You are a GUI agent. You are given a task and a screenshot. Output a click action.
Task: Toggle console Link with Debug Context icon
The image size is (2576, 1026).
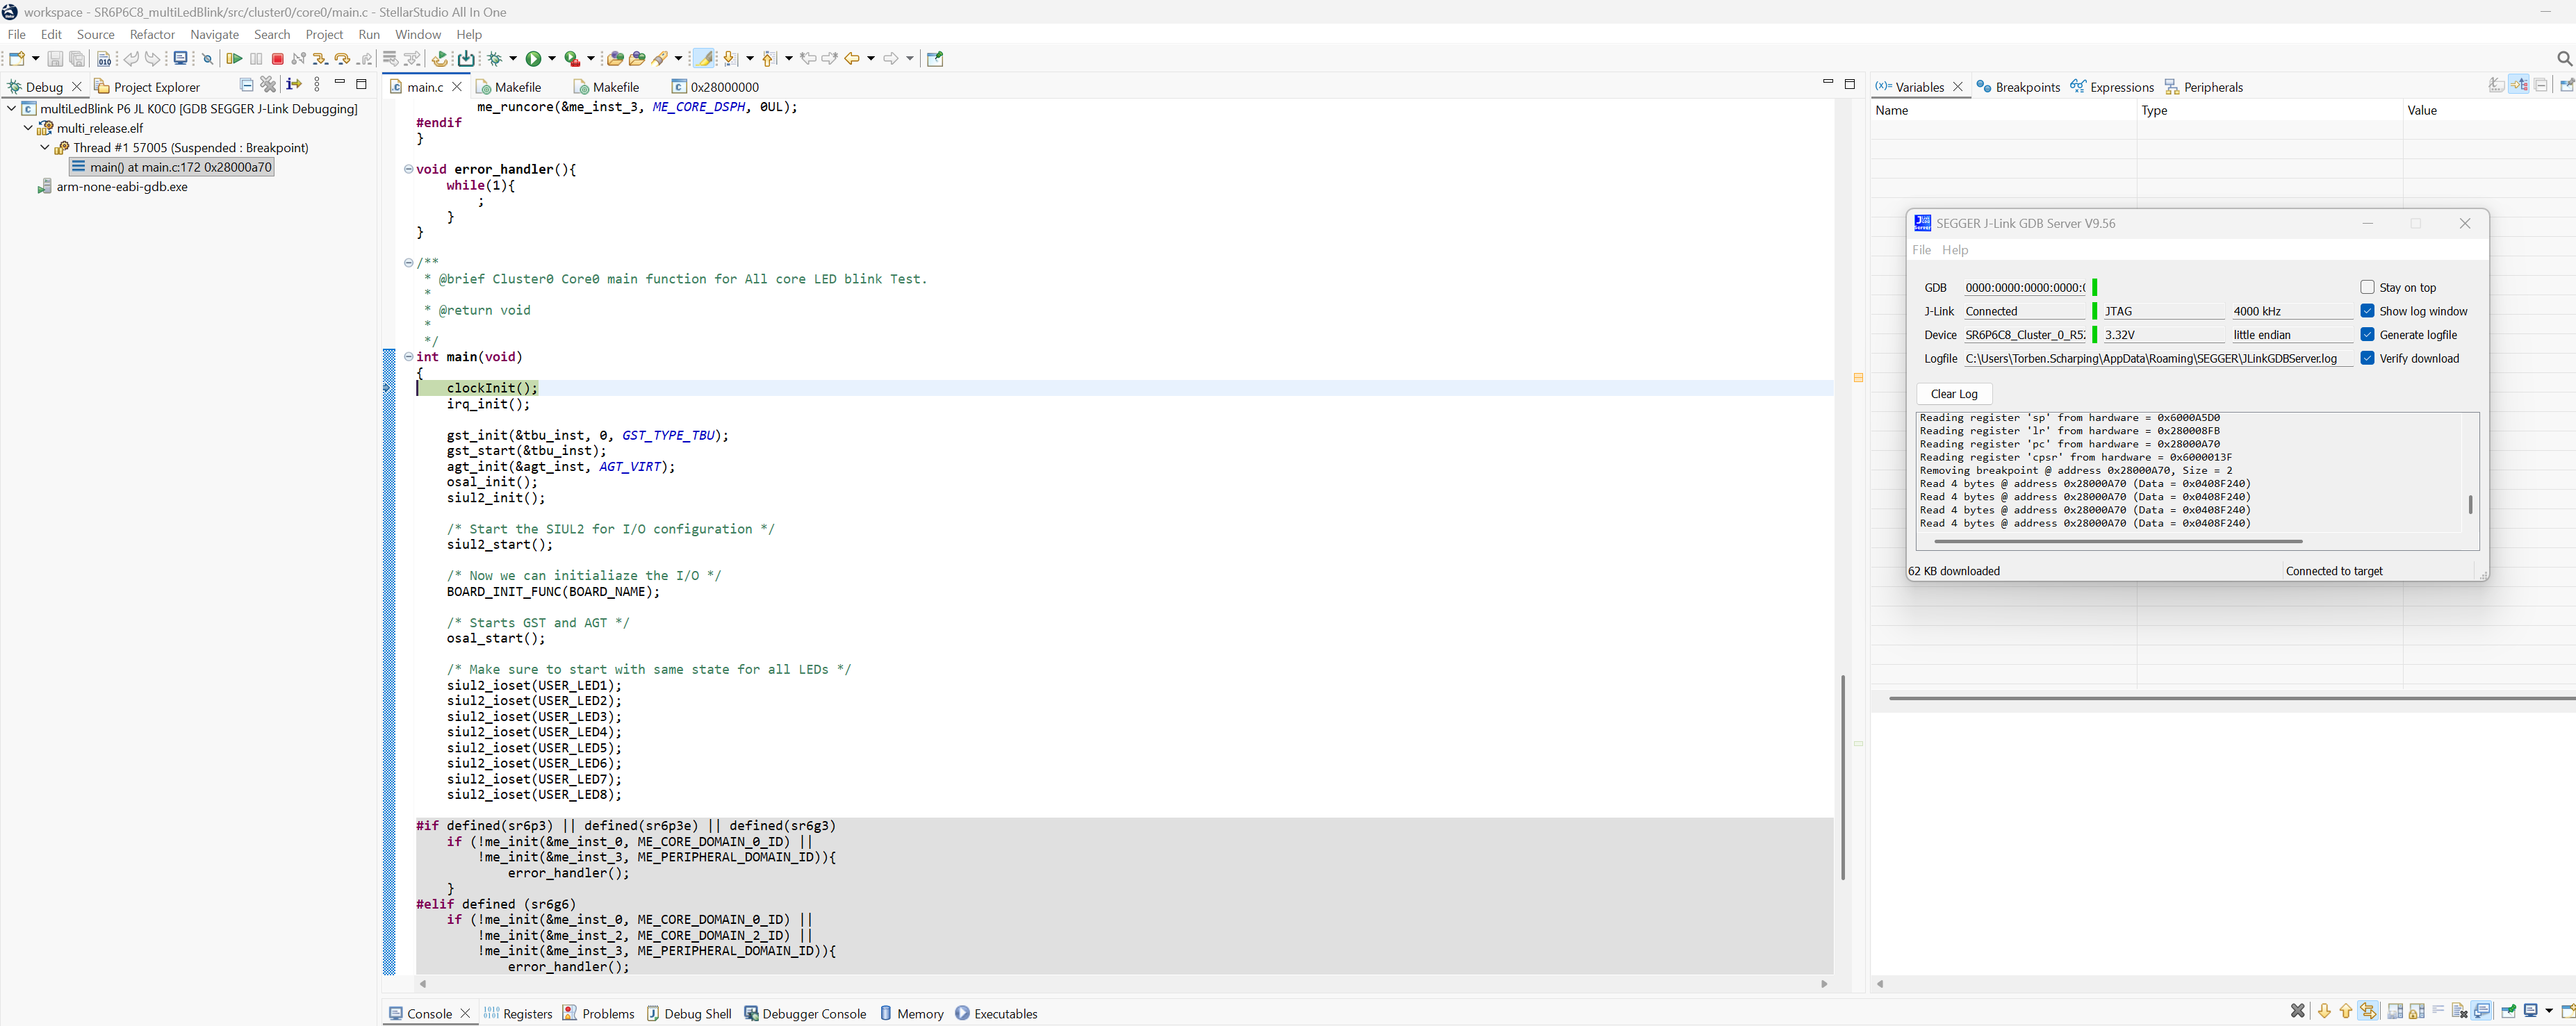(x=2368, y=1011)
